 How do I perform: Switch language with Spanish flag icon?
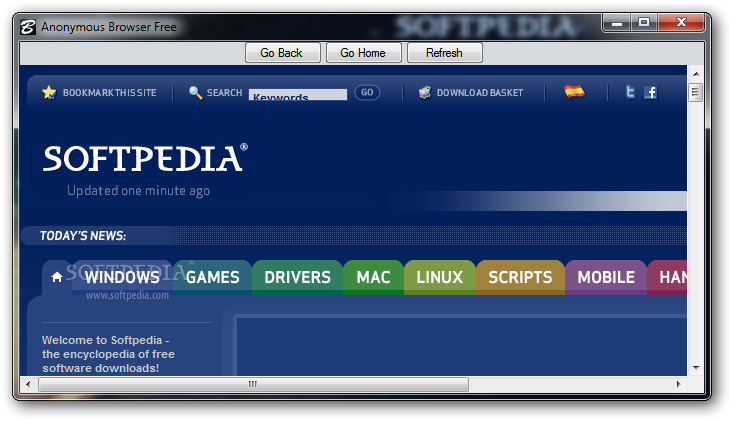pos(574,91)
